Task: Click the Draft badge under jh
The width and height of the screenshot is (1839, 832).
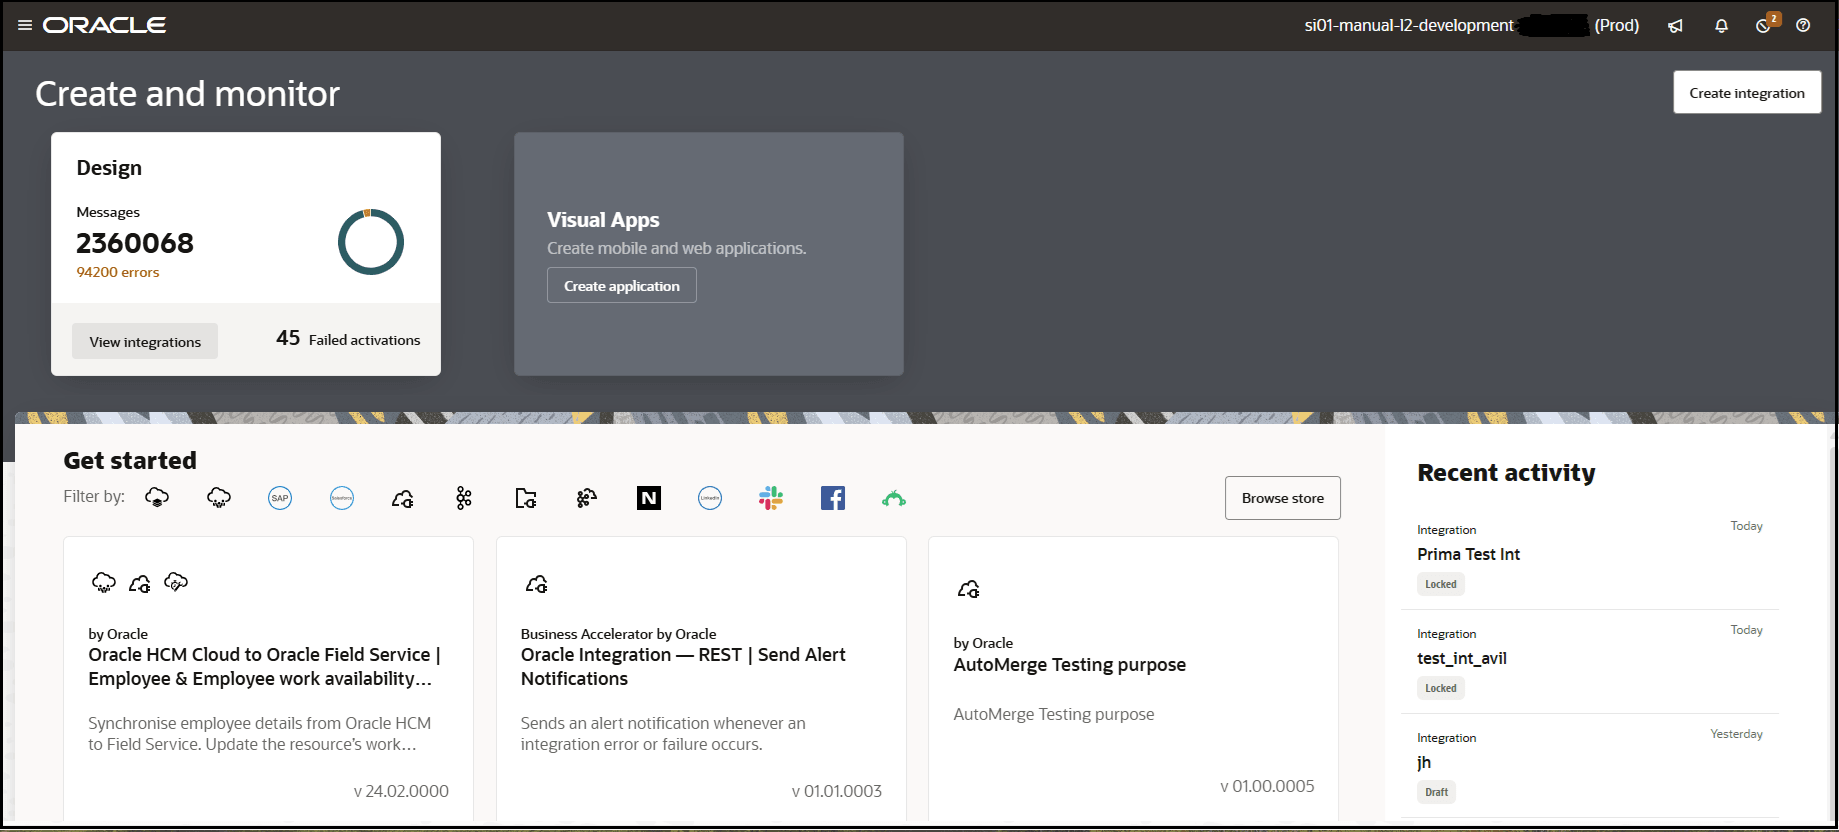Action: coord(1436,792)
